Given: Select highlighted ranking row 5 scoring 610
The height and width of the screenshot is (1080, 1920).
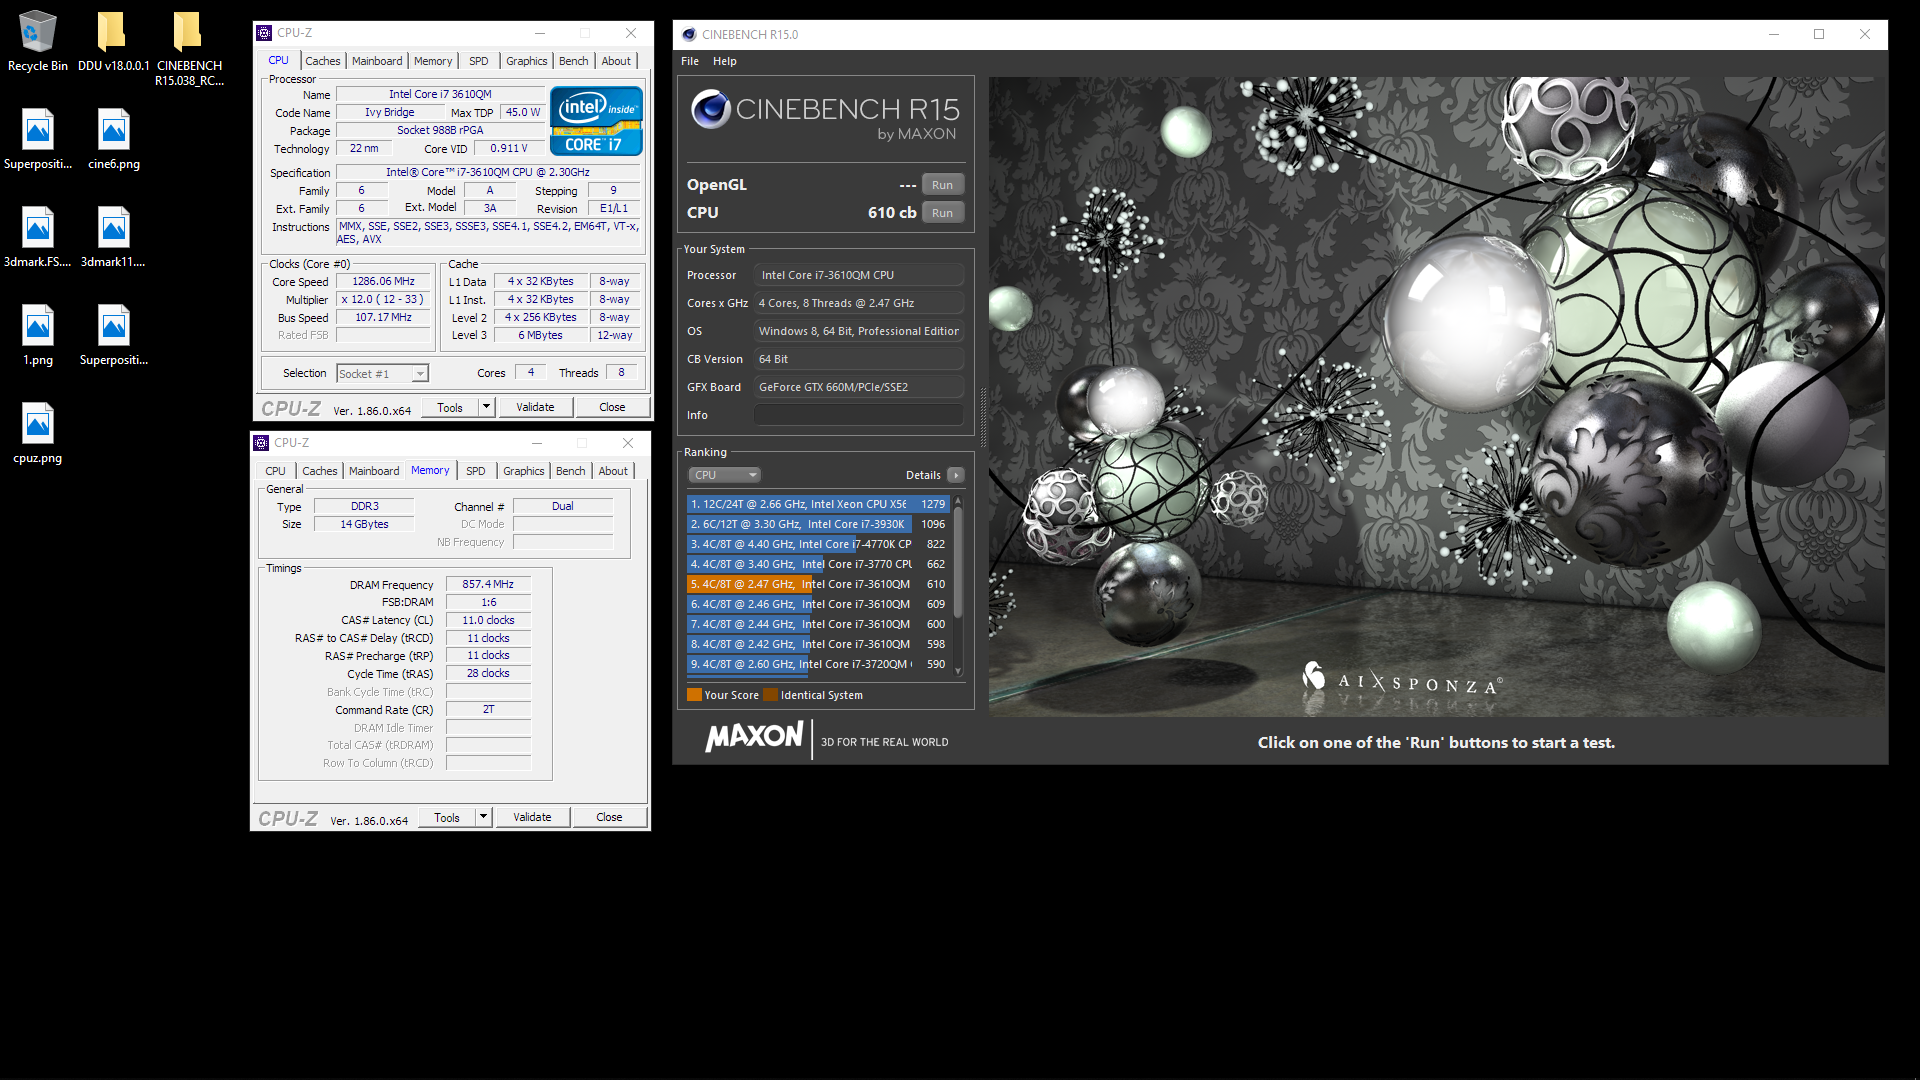Looking at the screenshot, I should pyautogui.click(x=818, y=584).
